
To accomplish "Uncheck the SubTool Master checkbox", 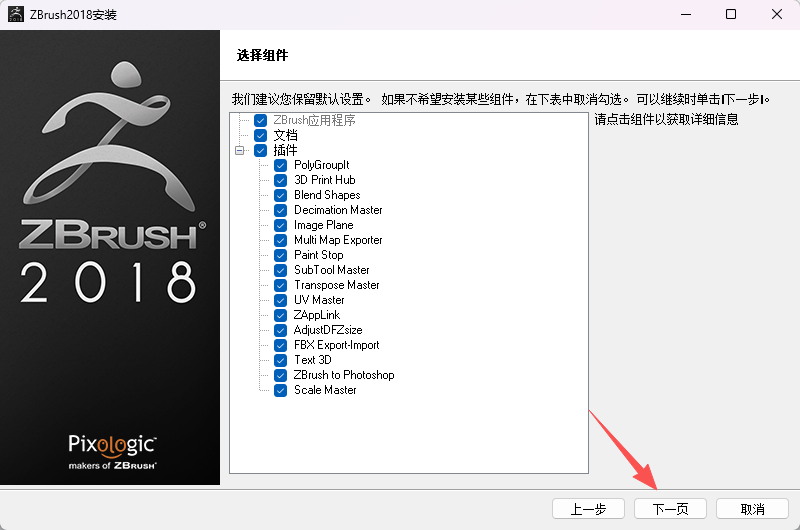I will [281, 270].
